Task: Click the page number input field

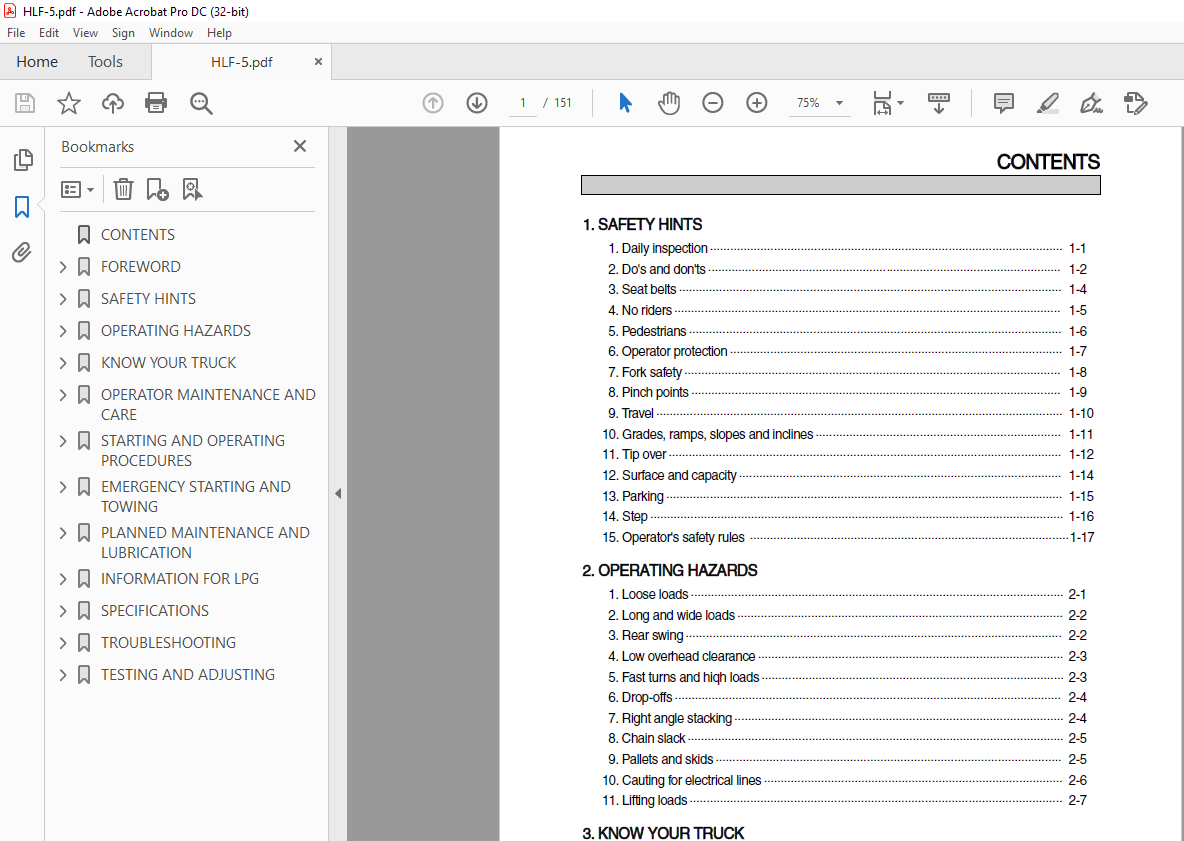Action: coord(523,103)
